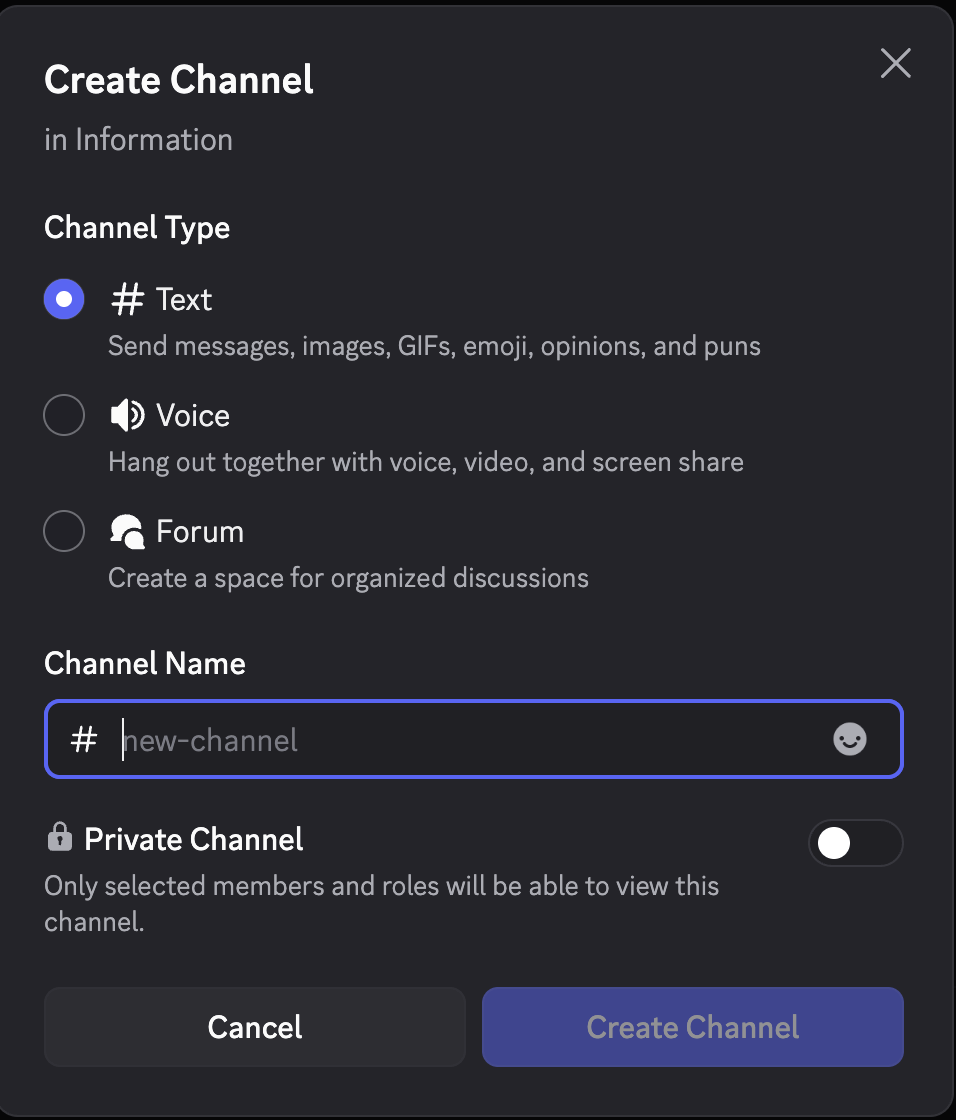Focus the new-channel name input field
This screenshot has height=1120, width=956.
pos(400,740)
